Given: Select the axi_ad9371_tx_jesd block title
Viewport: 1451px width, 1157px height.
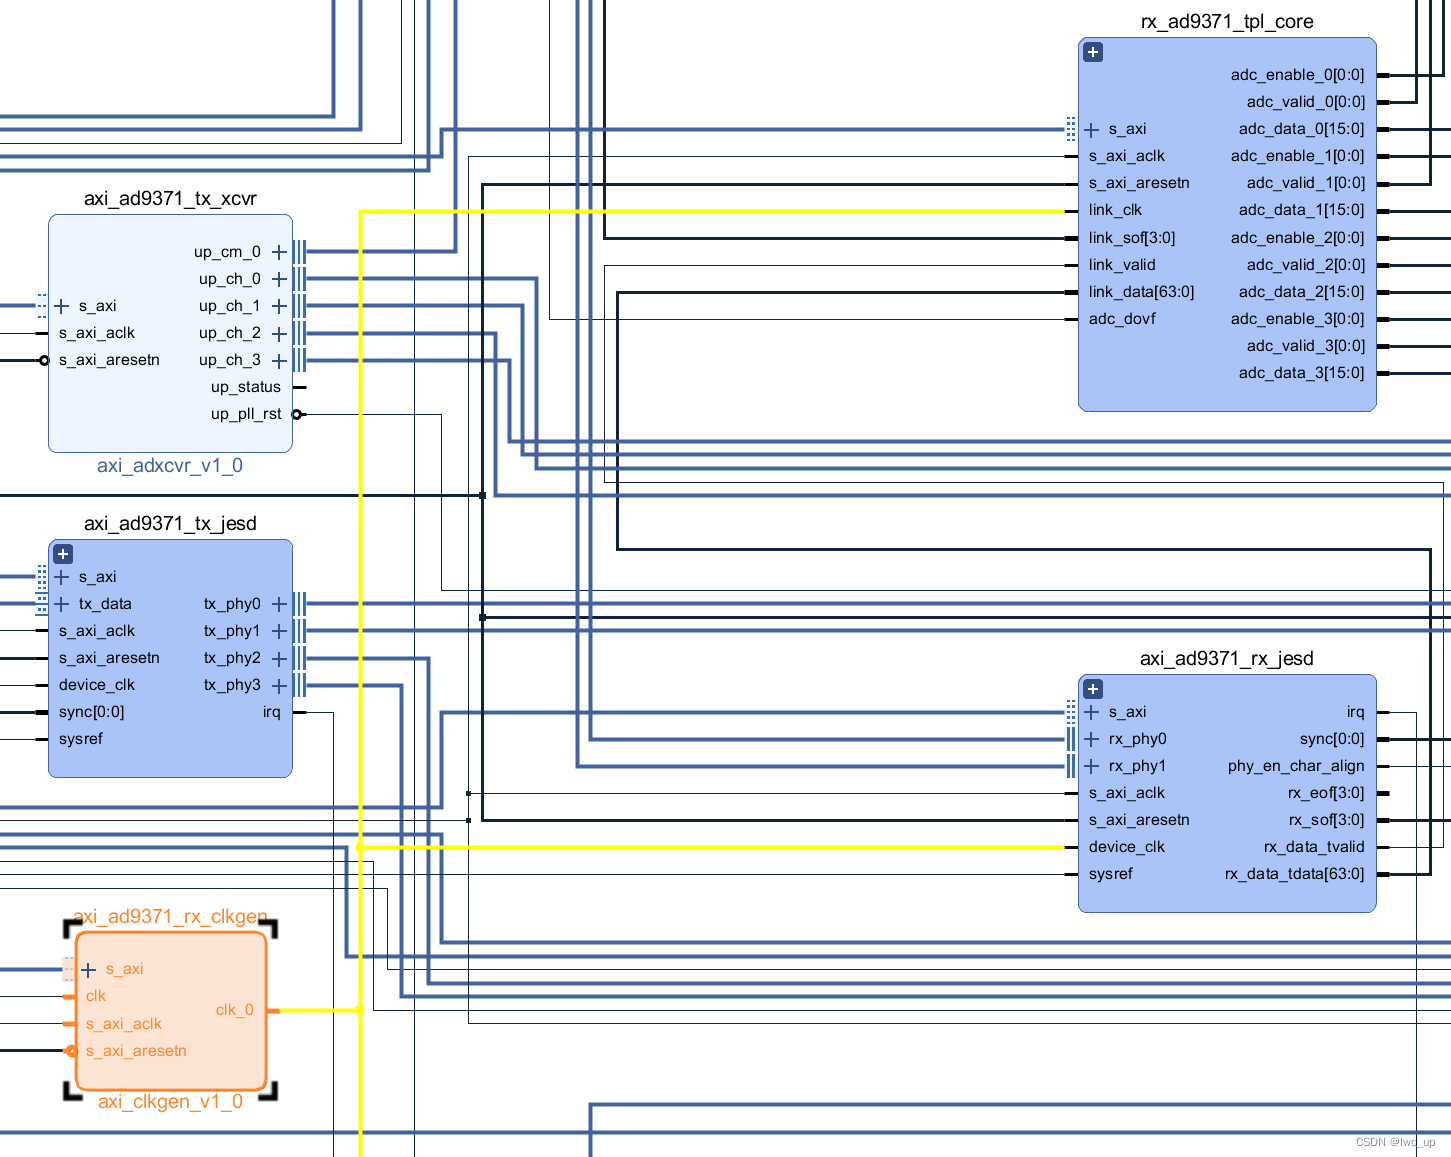Looking at the screenshot, I should coord(170,523).
